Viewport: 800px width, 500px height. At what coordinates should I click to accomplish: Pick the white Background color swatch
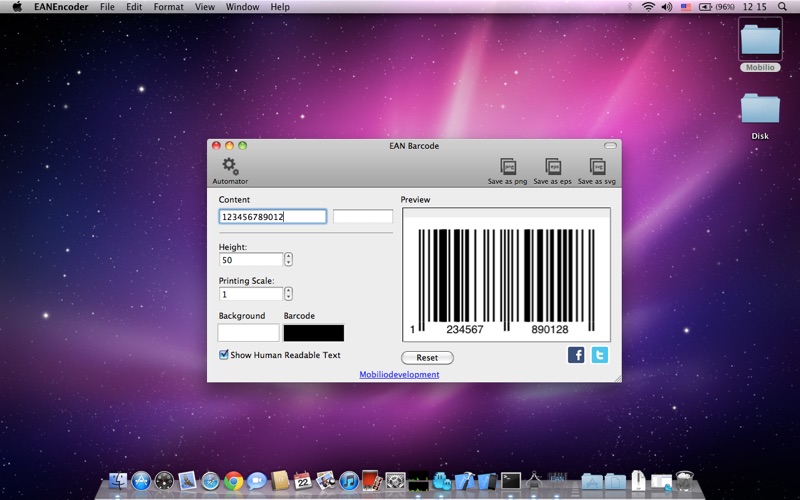pyautogui.click(x=248, y=333)
